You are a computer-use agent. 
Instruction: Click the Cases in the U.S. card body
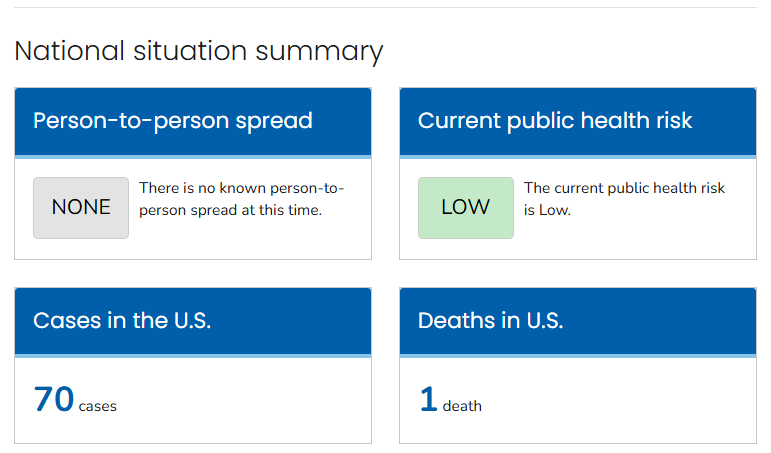193,400
